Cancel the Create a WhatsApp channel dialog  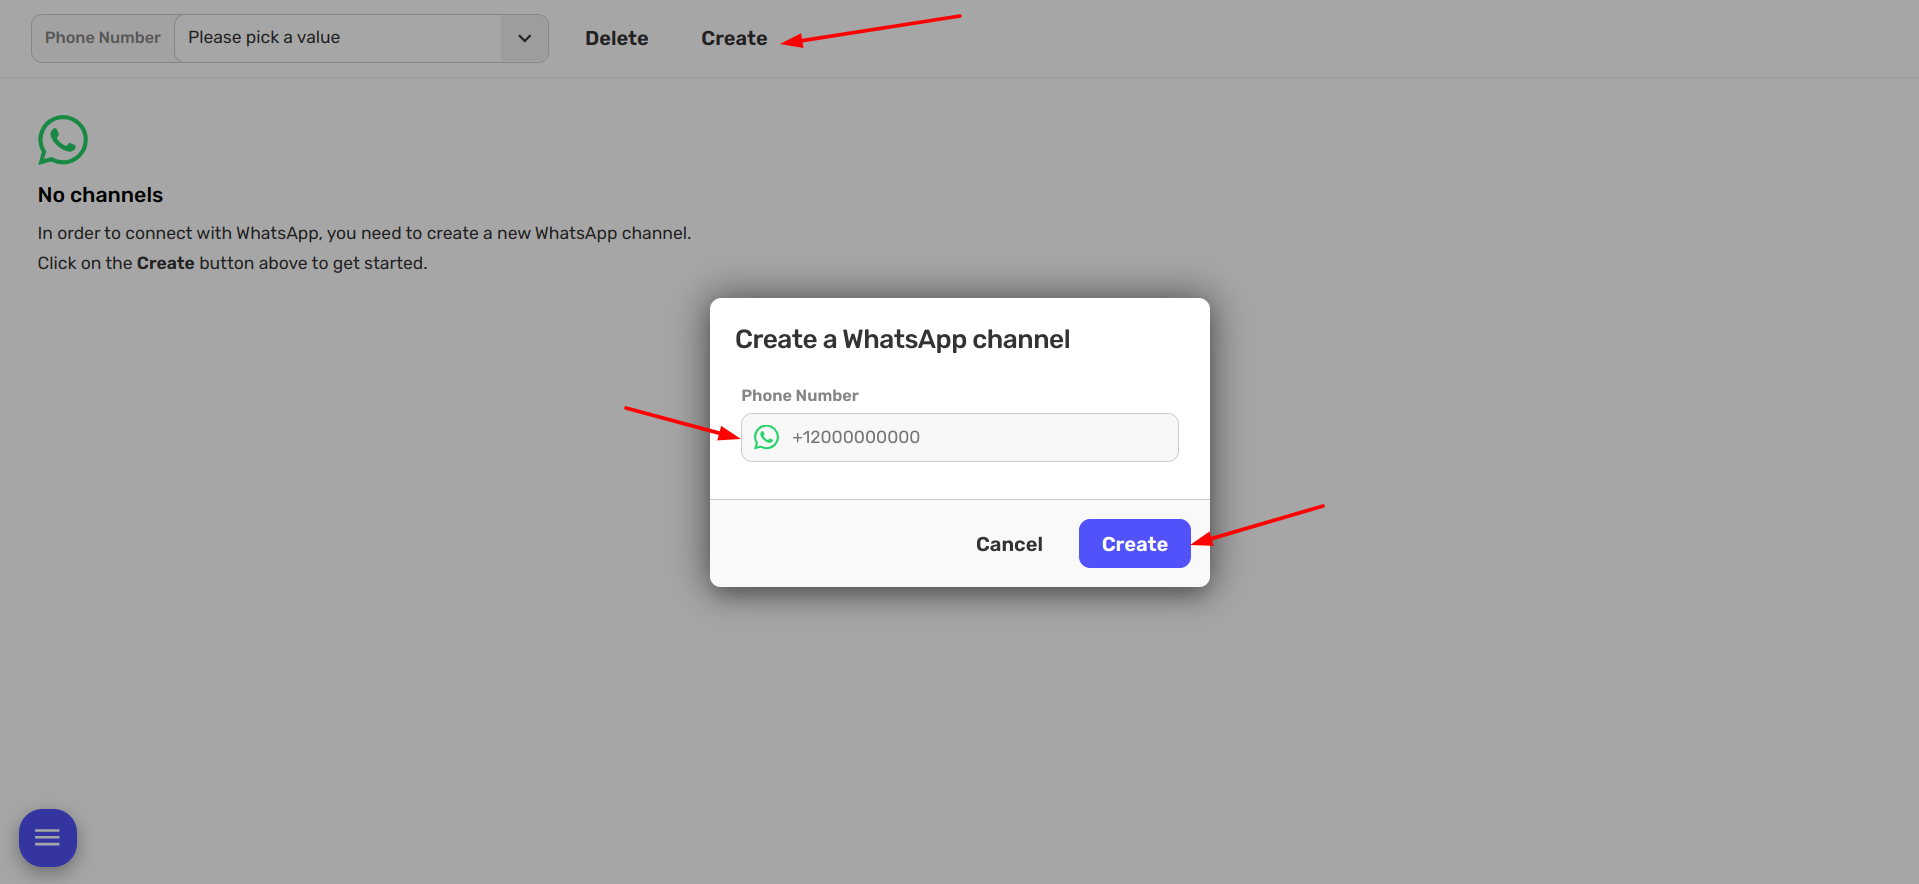[1009, 544]
